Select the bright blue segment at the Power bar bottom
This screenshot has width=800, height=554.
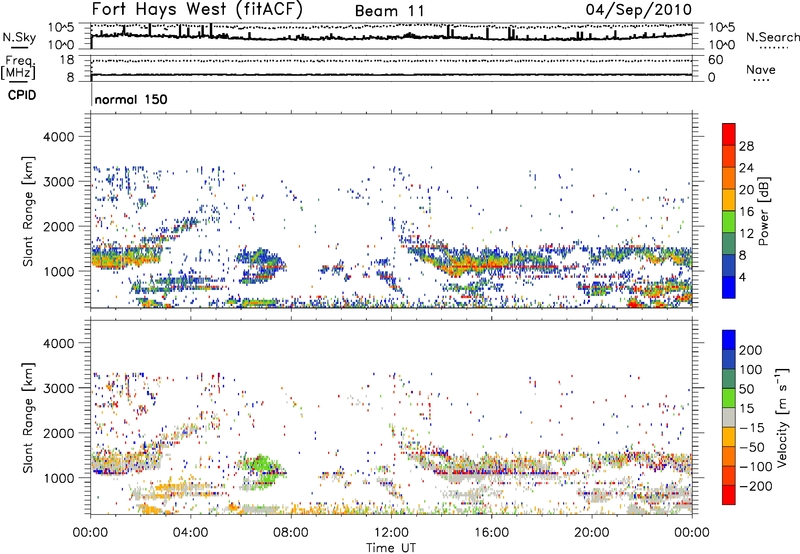[729, 287]
